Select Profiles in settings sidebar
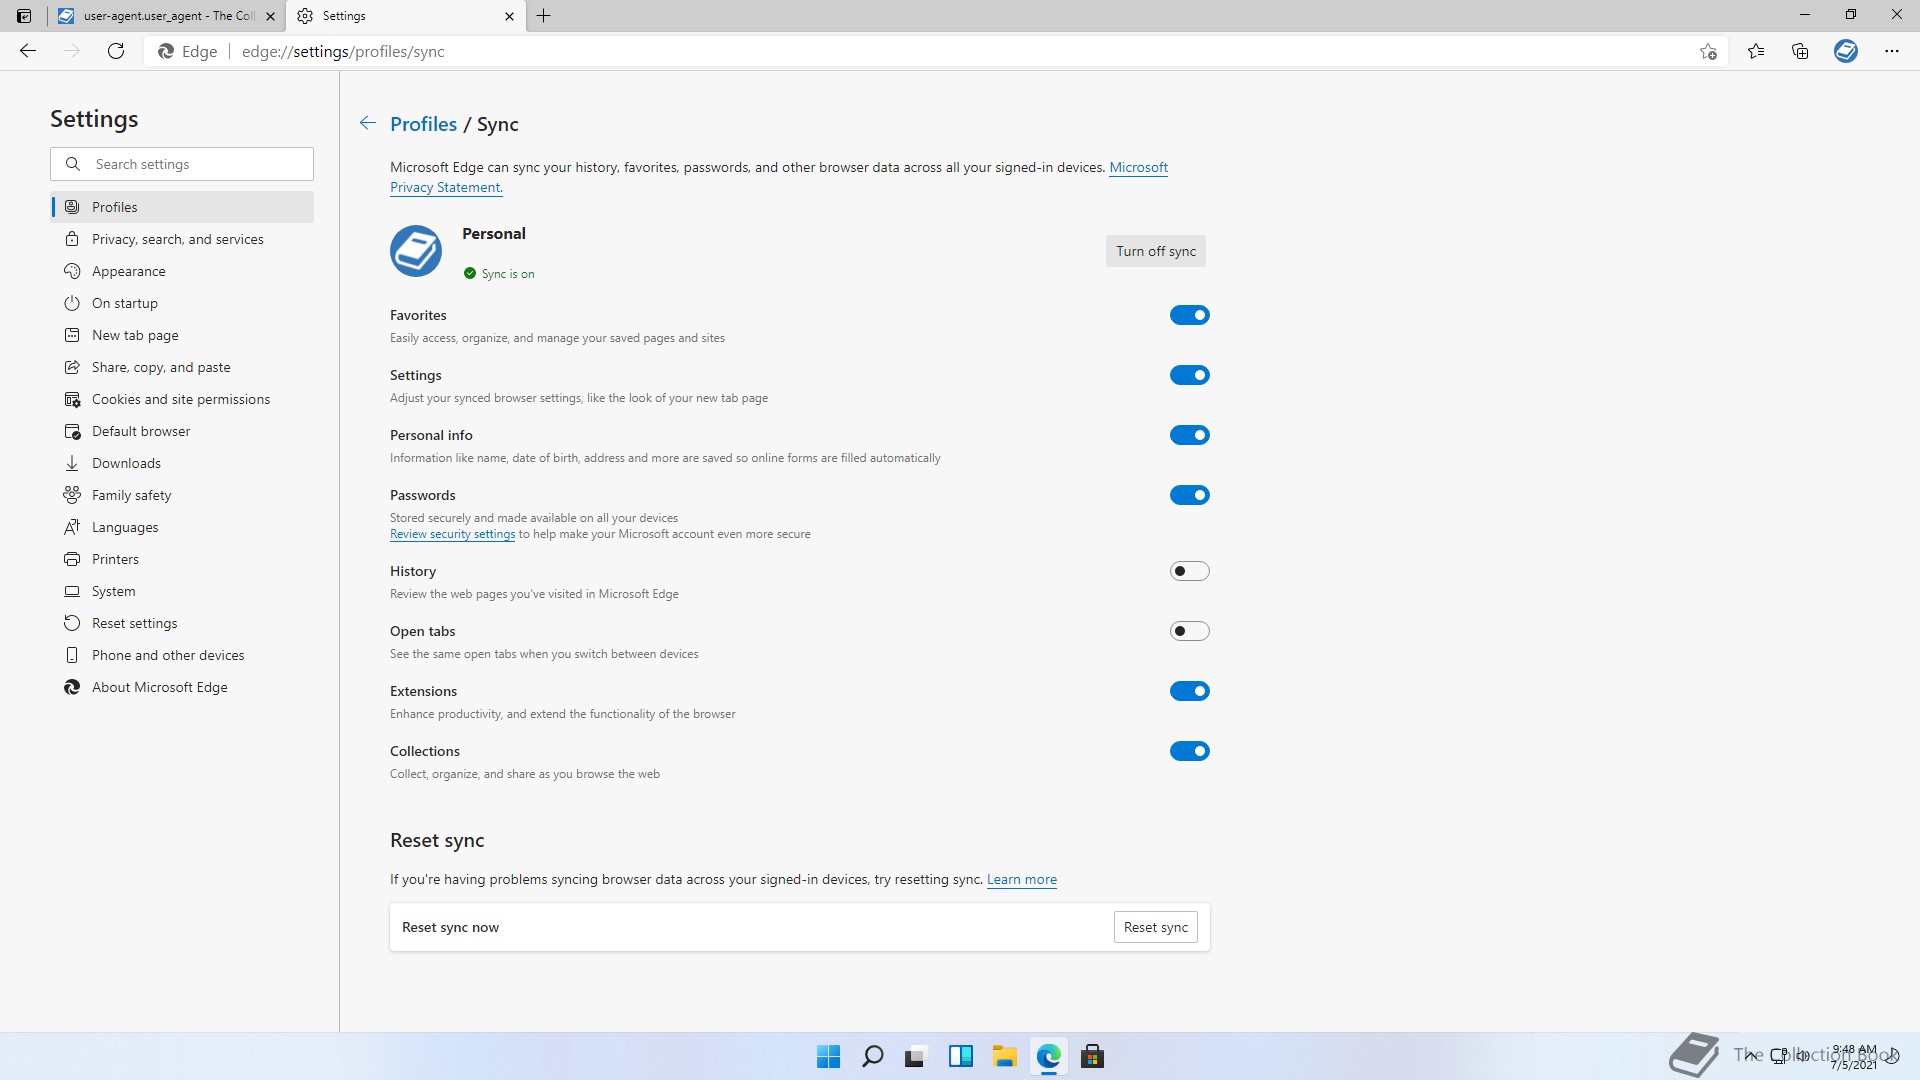The image size is (1920, 1080). point(182,207)
